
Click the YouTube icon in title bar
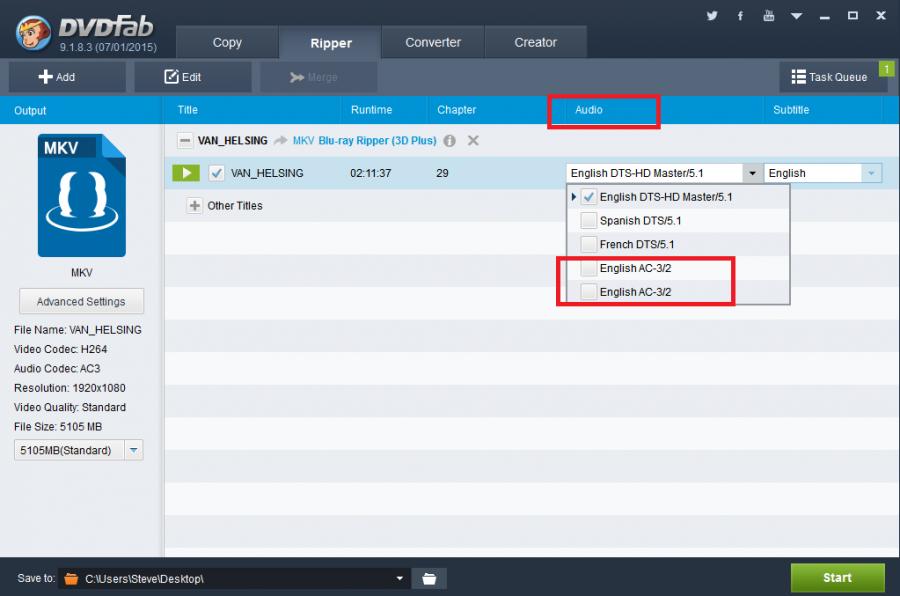pyautogui.click(x=768, y=16)
